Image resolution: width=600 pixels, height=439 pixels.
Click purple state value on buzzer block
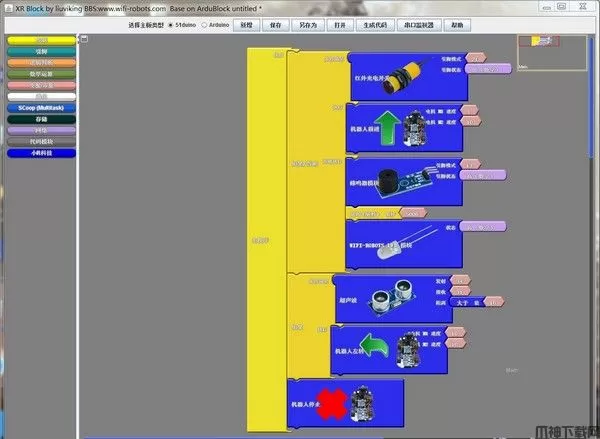click(483, 175)
